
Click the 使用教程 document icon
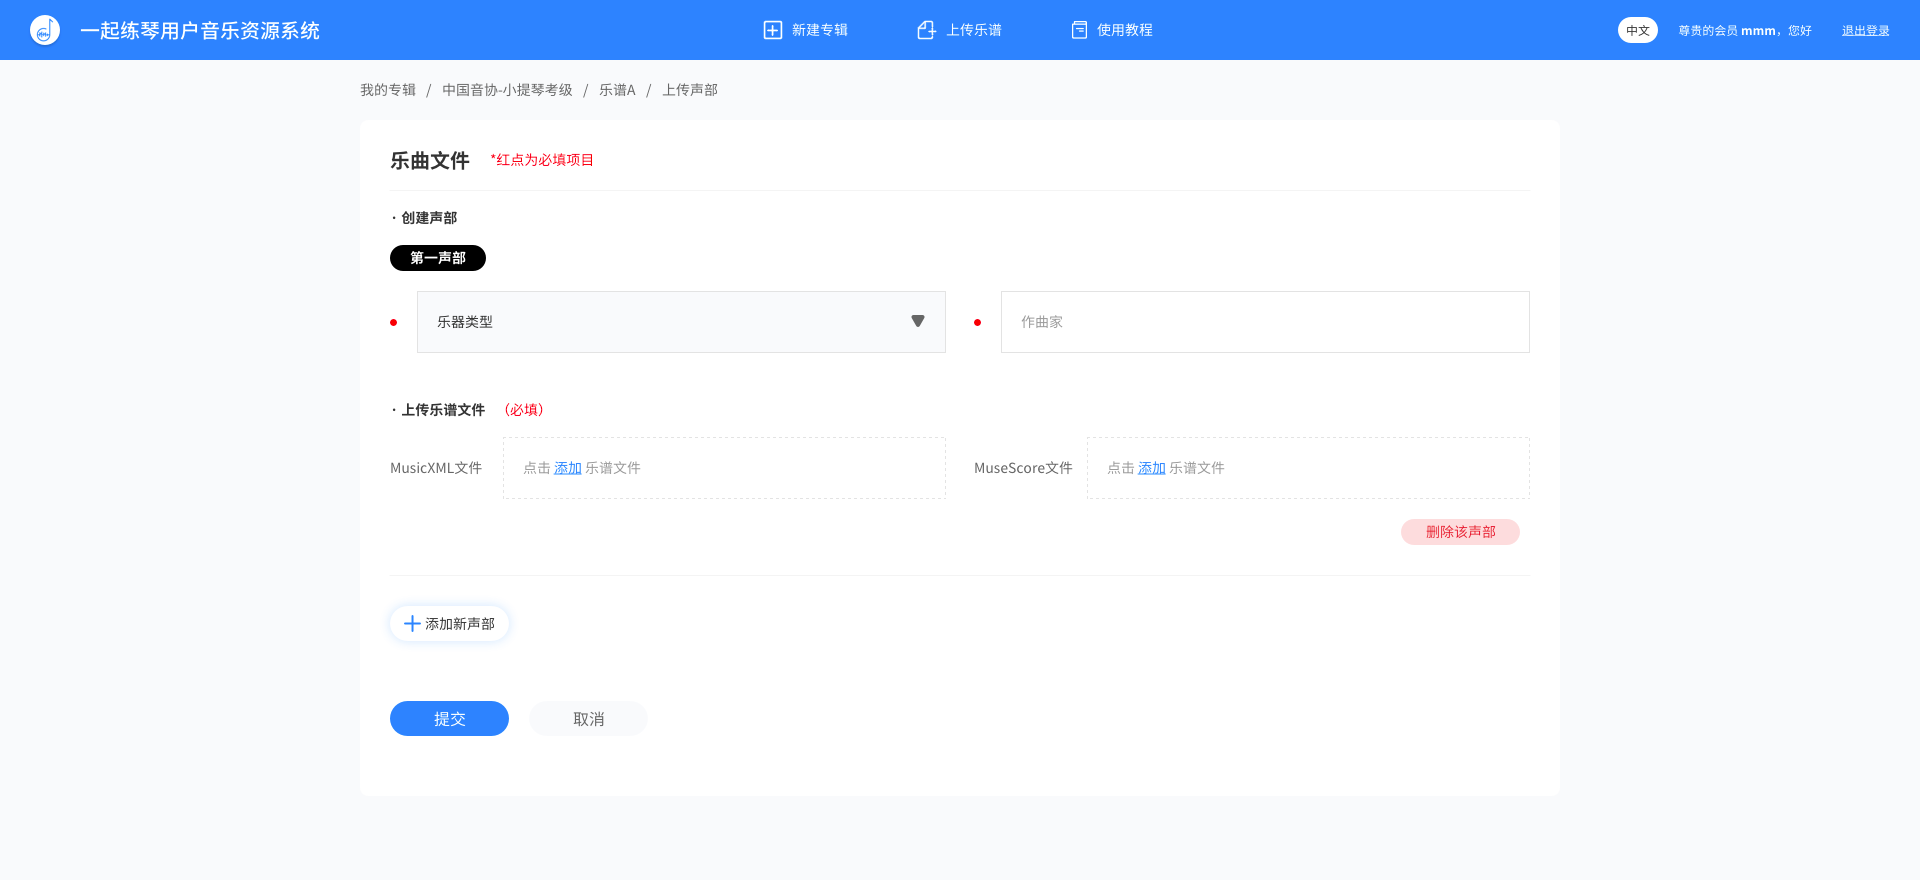tap(1079, 30)
